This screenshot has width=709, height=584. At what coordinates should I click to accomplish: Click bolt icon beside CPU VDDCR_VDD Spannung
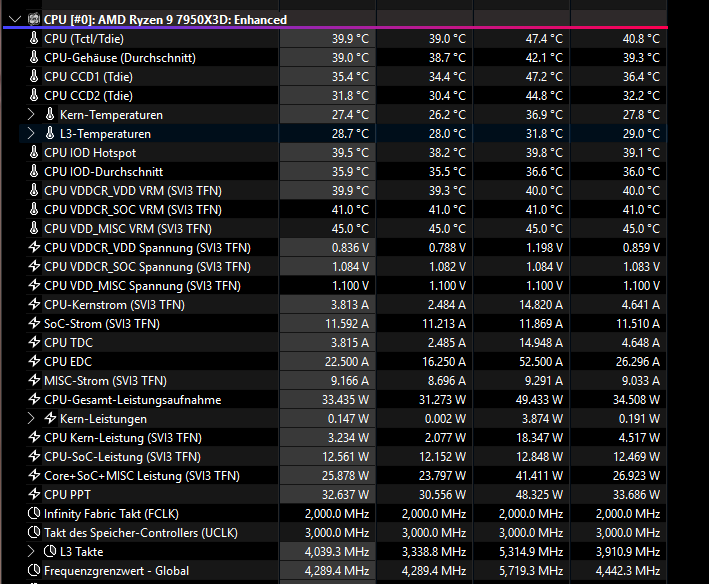[34, 247]
